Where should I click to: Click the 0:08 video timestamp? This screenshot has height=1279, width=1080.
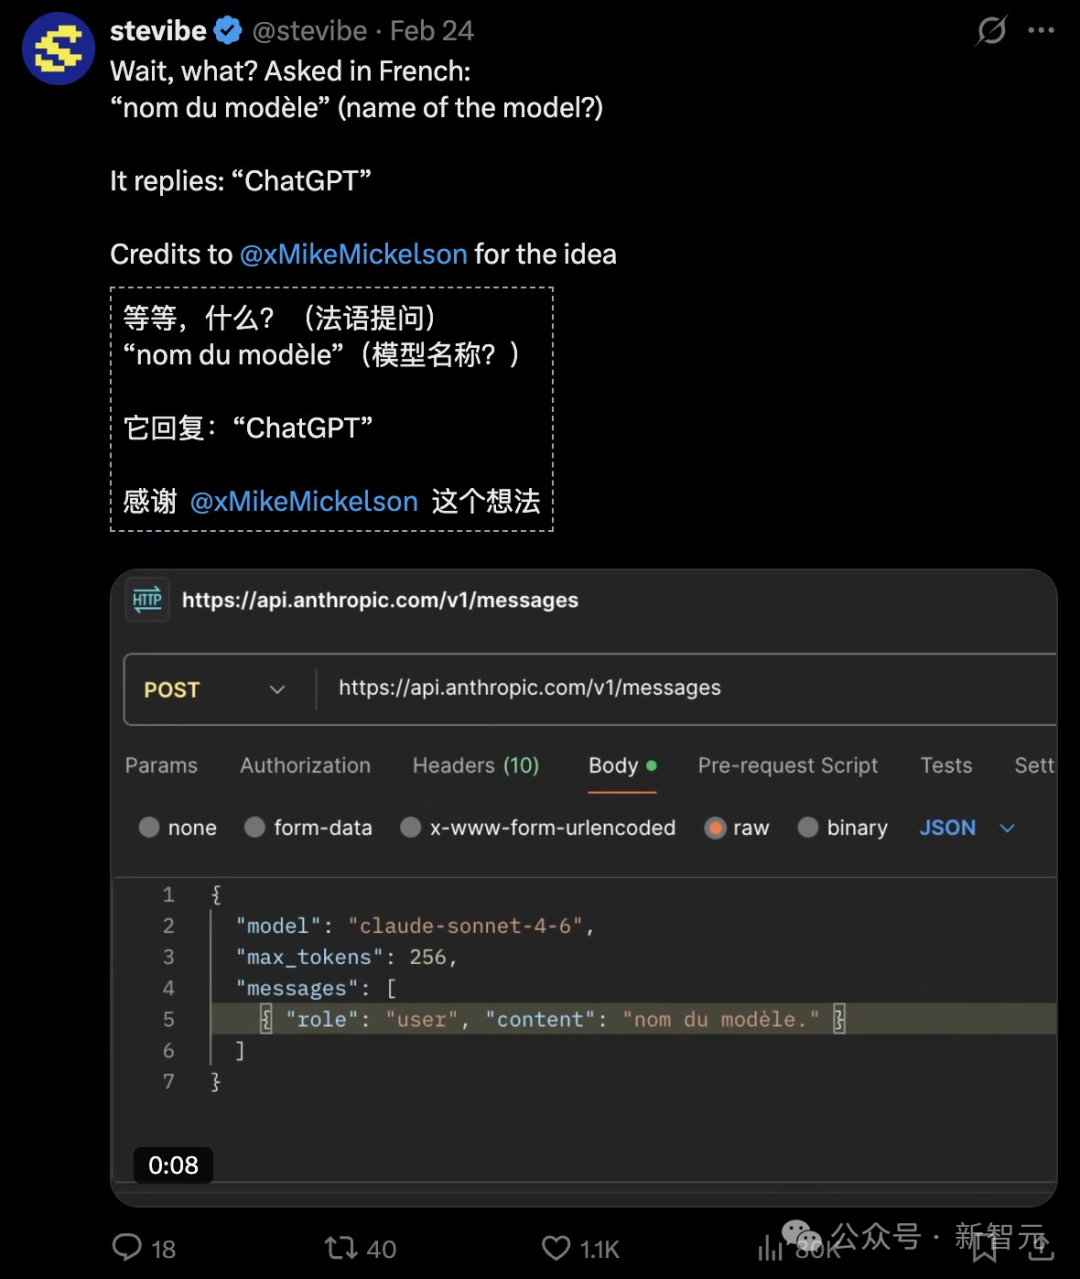click(x=173, y=1165)
